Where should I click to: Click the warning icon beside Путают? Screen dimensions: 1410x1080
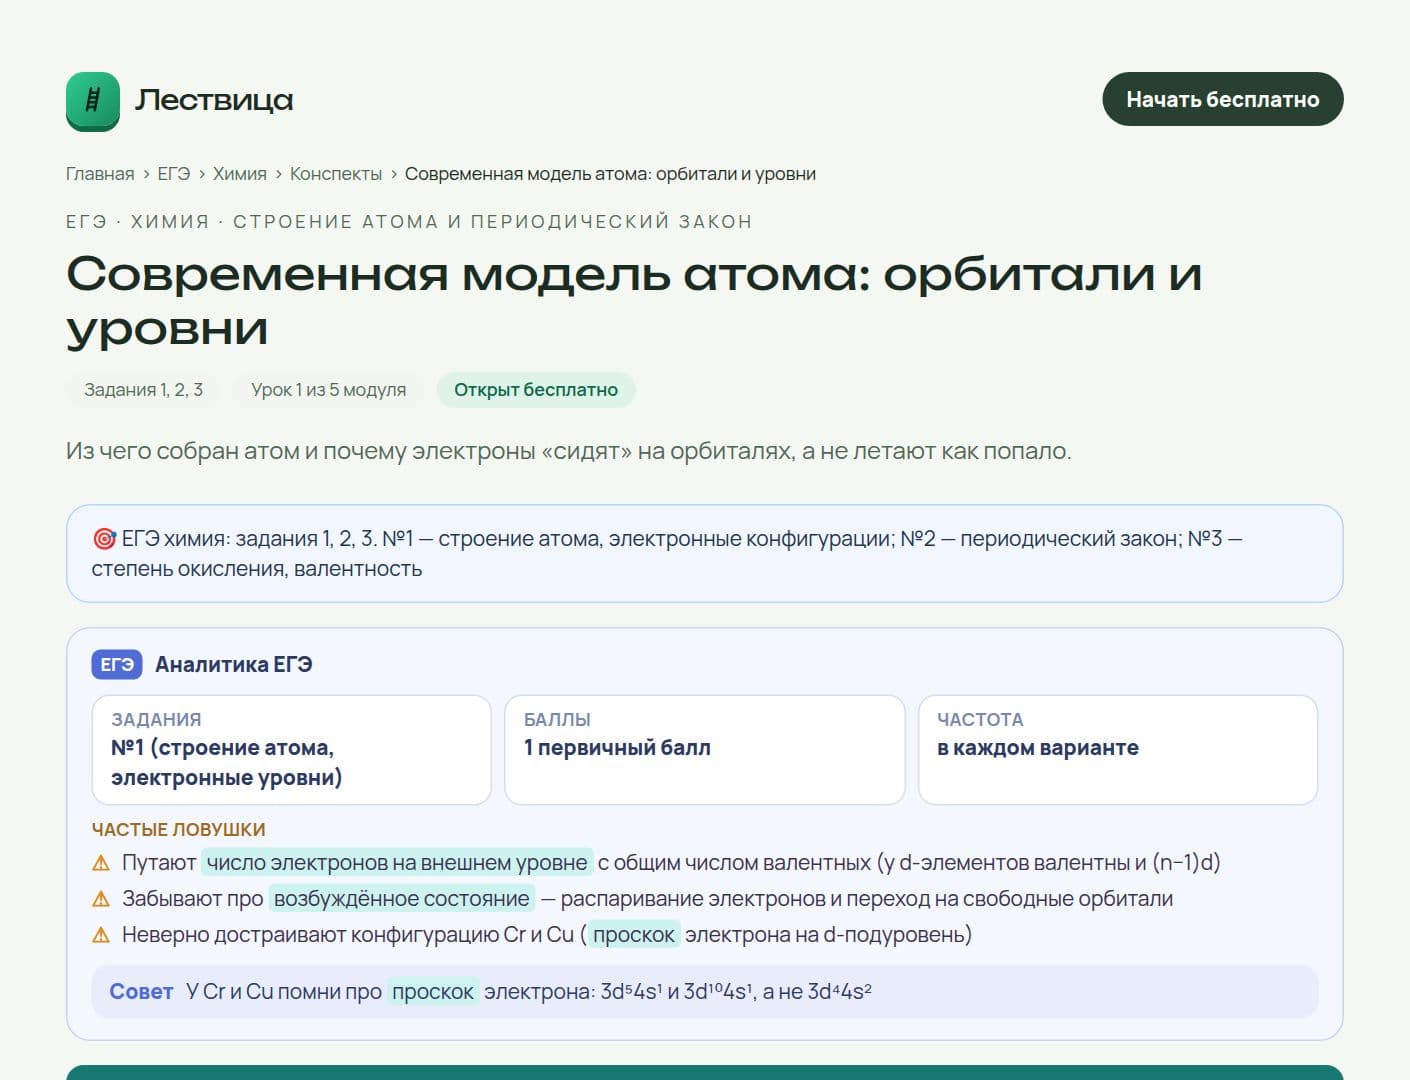pos(101,863)
